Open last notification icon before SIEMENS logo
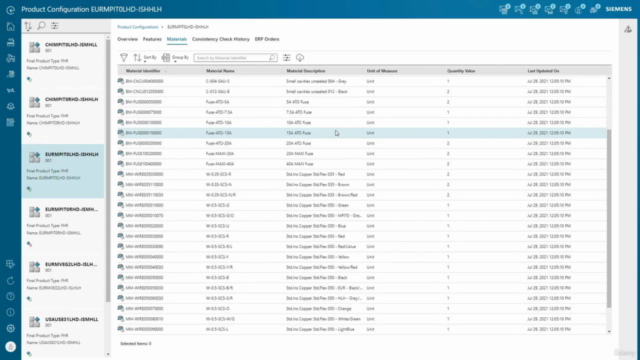640x360 pixels. point(595,9)
